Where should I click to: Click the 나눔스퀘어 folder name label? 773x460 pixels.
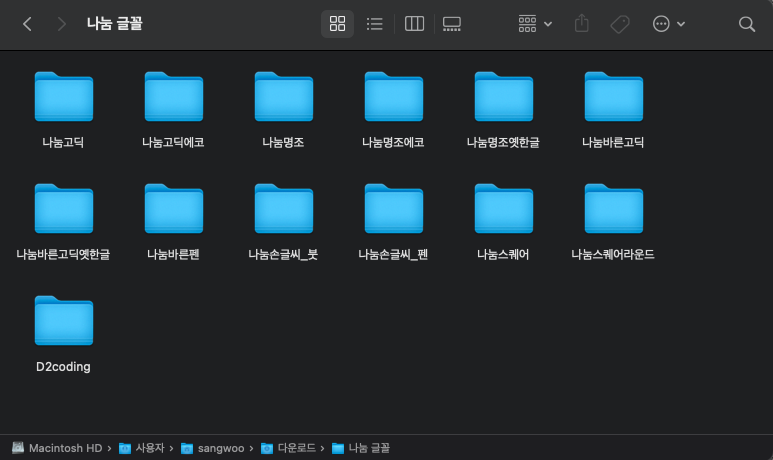pos(503,254)
